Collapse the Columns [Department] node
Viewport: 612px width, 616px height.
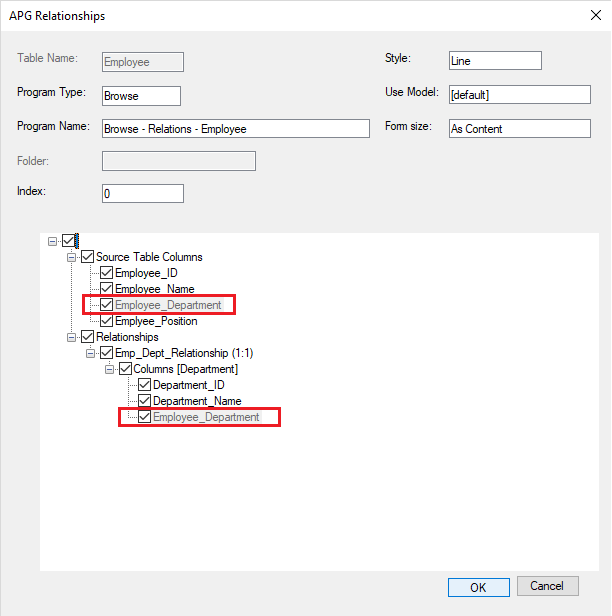(x=110, y=369)
